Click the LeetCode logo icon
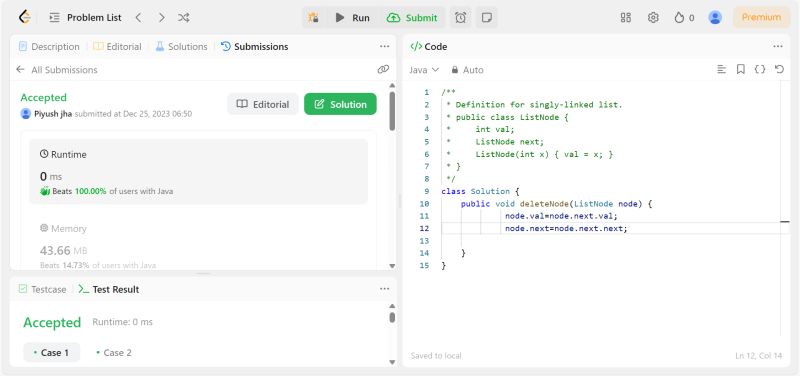Image resolution: width=800 pixels, height=376 pixels. point(24,17)
